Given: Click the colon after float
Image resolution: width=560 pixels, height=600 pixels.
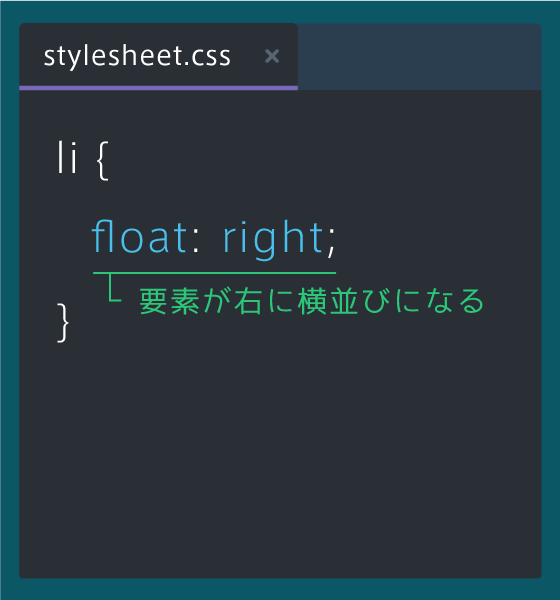Looking at the screenshot, I should pos(196,240).
